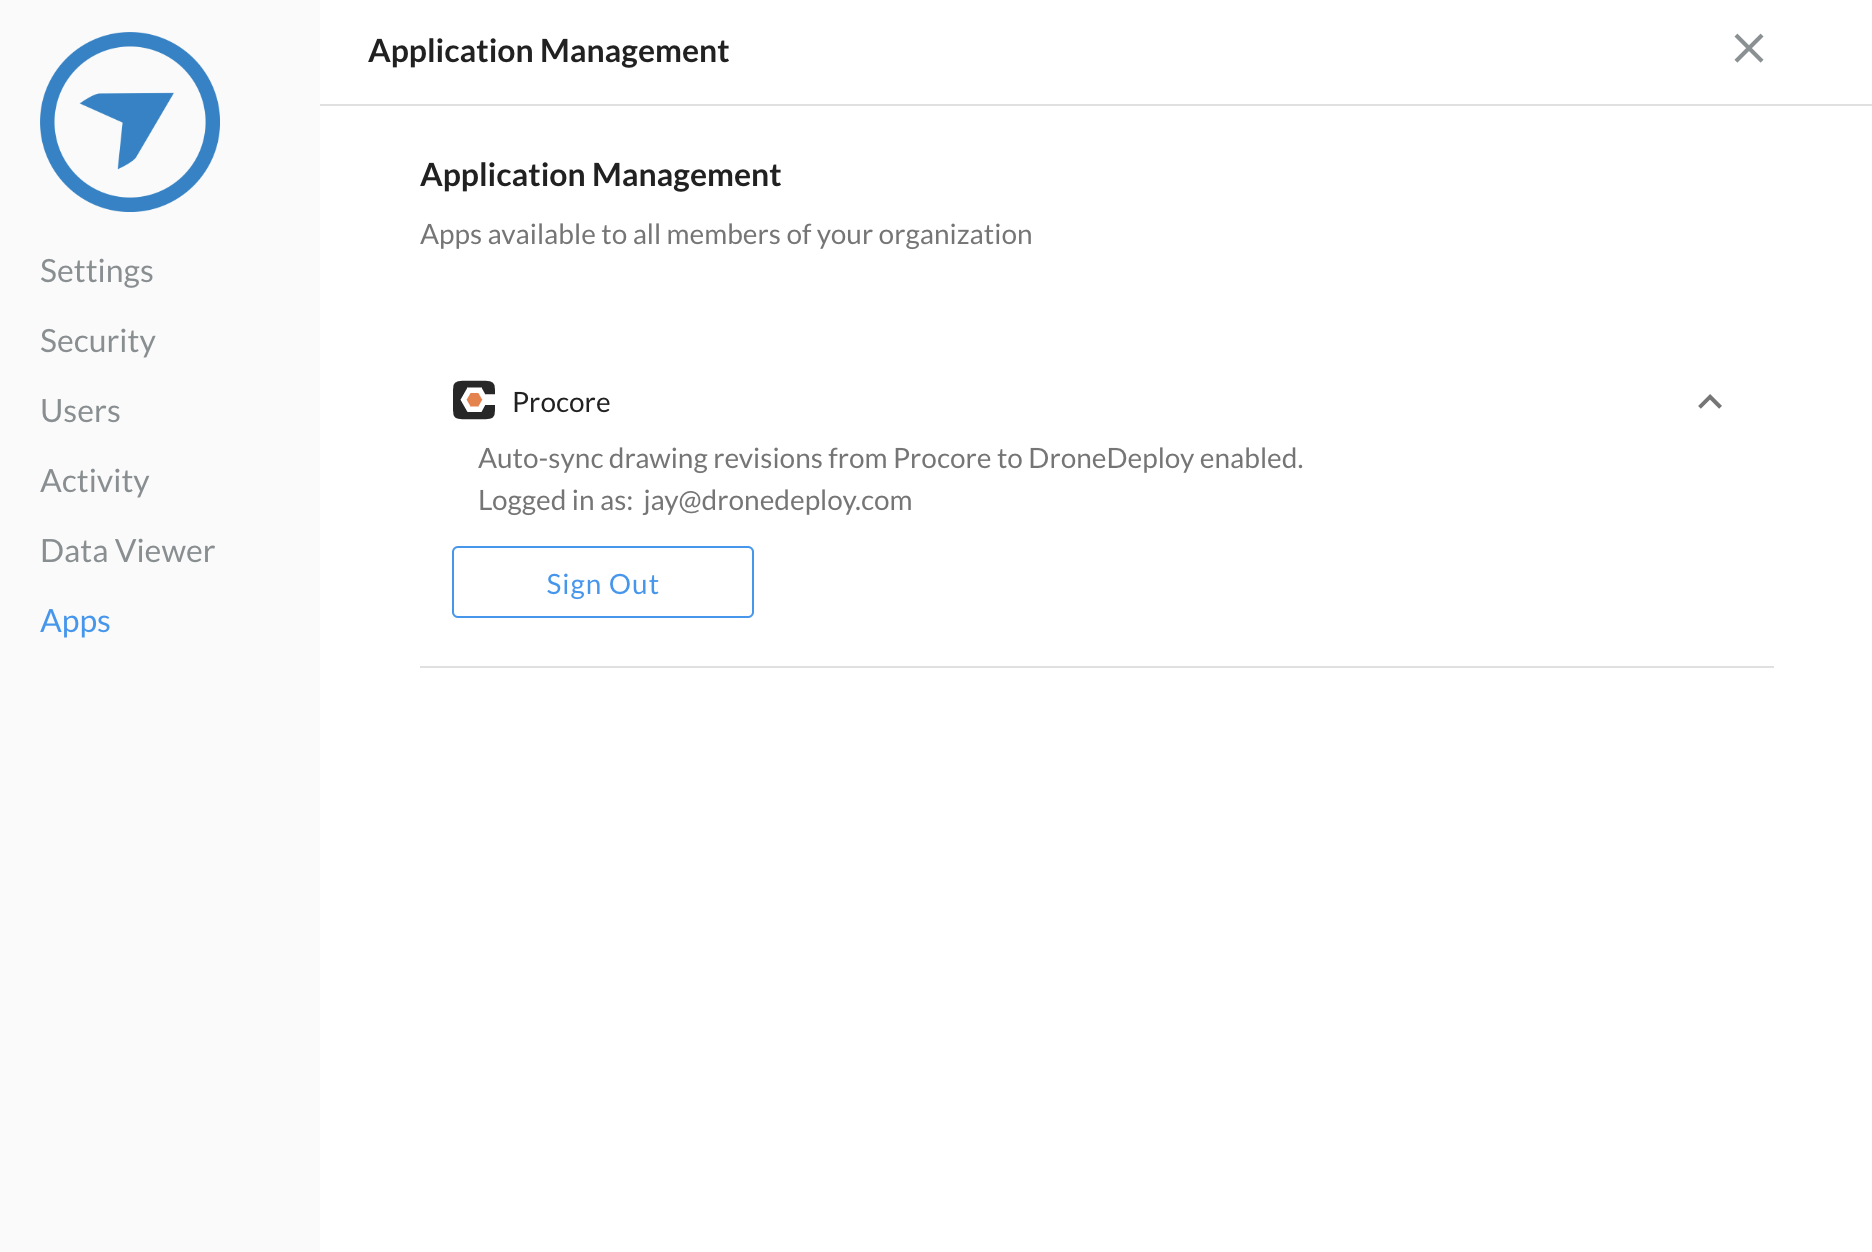Select the Apps section
Screen dimensions: 1872x1252
[x=75, y=621]
